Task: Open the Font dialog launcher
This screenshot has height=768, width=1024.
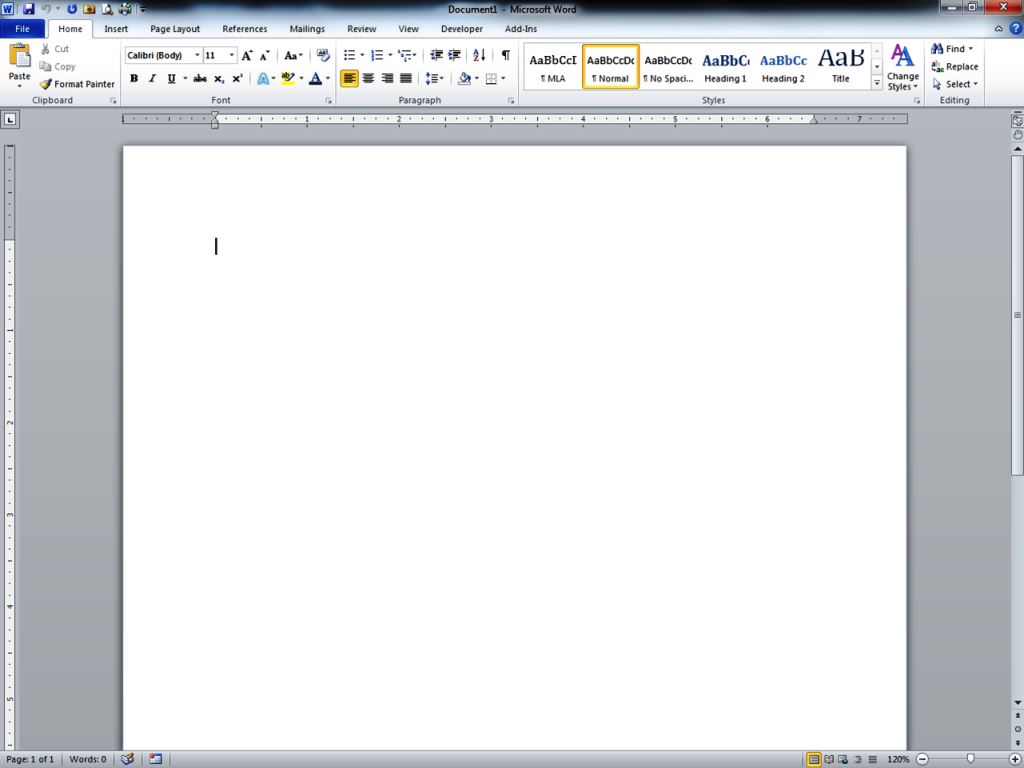Action: coord(328,101)
